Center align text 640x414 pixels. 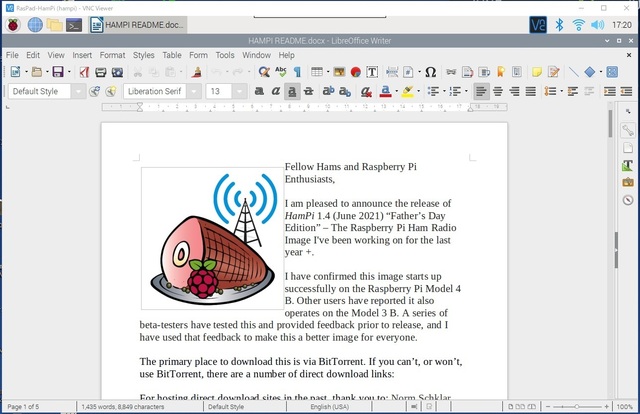(498, 91)
